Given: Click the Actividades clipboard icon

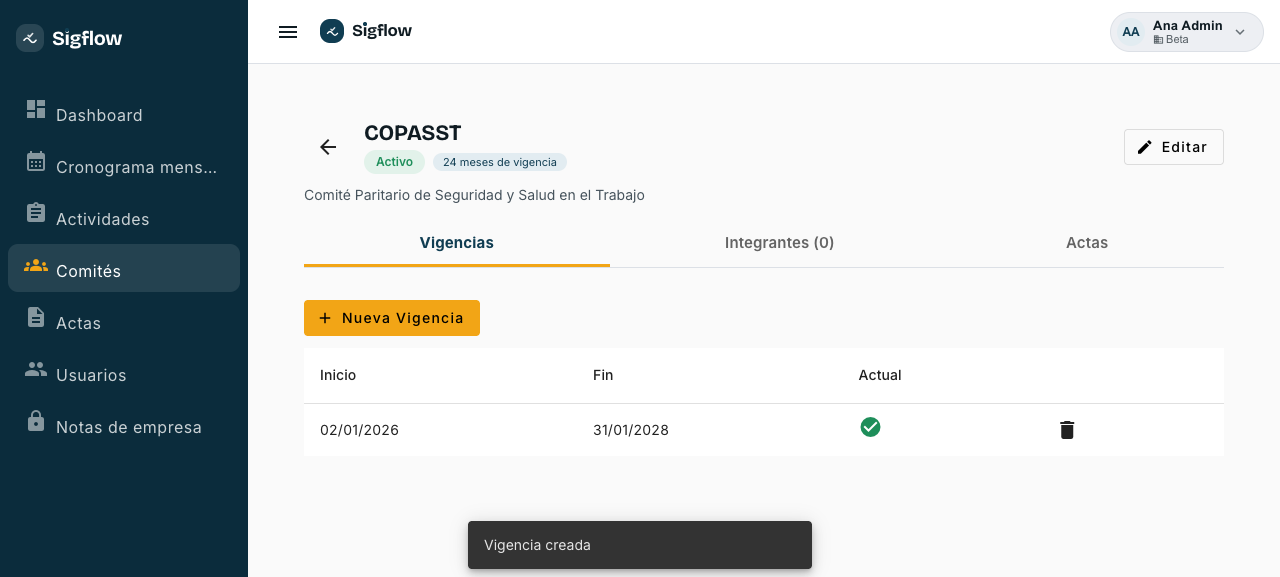Looking at the screenshot, I should pyautogui.click(x=36, y=213).
